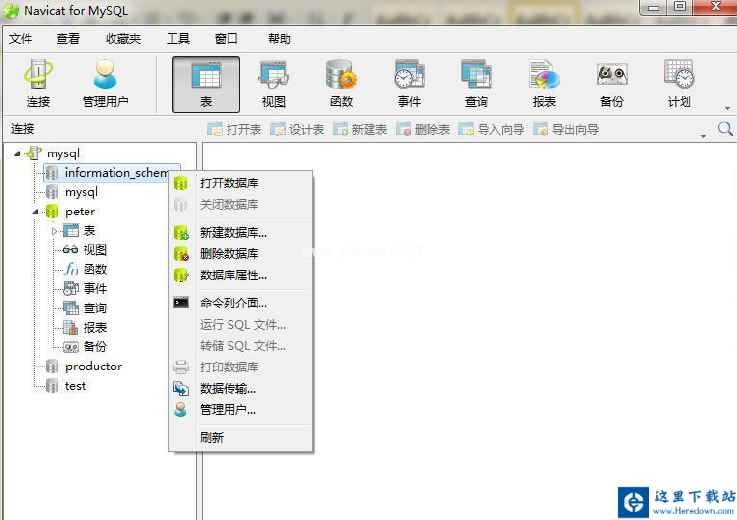Choose 数据库属性... from the context menu
The image size is (737, 520).
coord(241,275)
